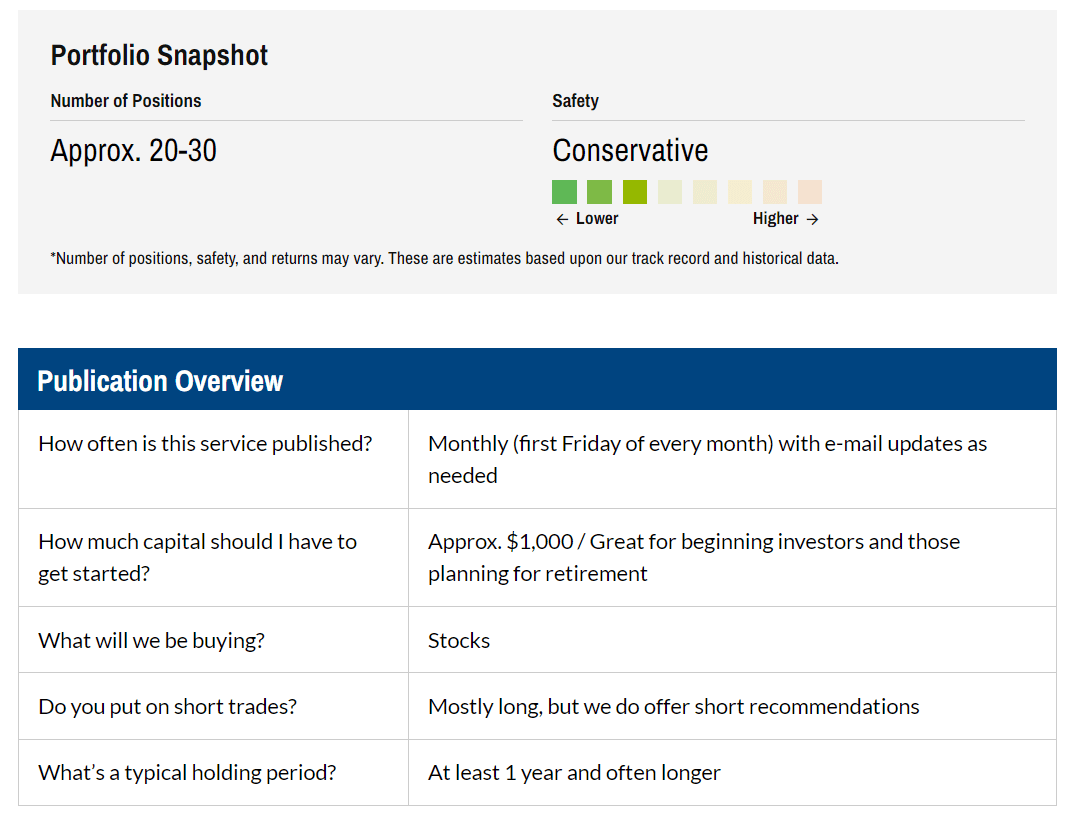Click the 'Stocks' answer cell
1076x818 pixels.
click(459, 640)
